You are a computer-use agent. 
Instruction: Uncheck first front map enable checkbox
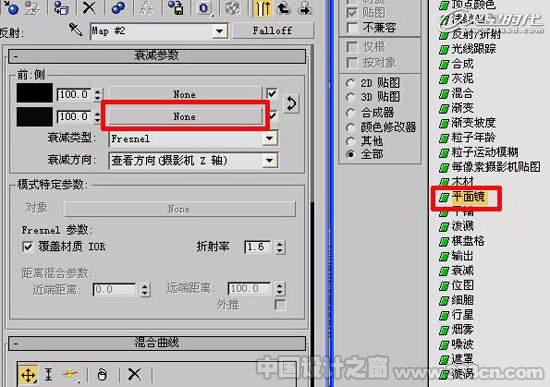pos(272,94)
